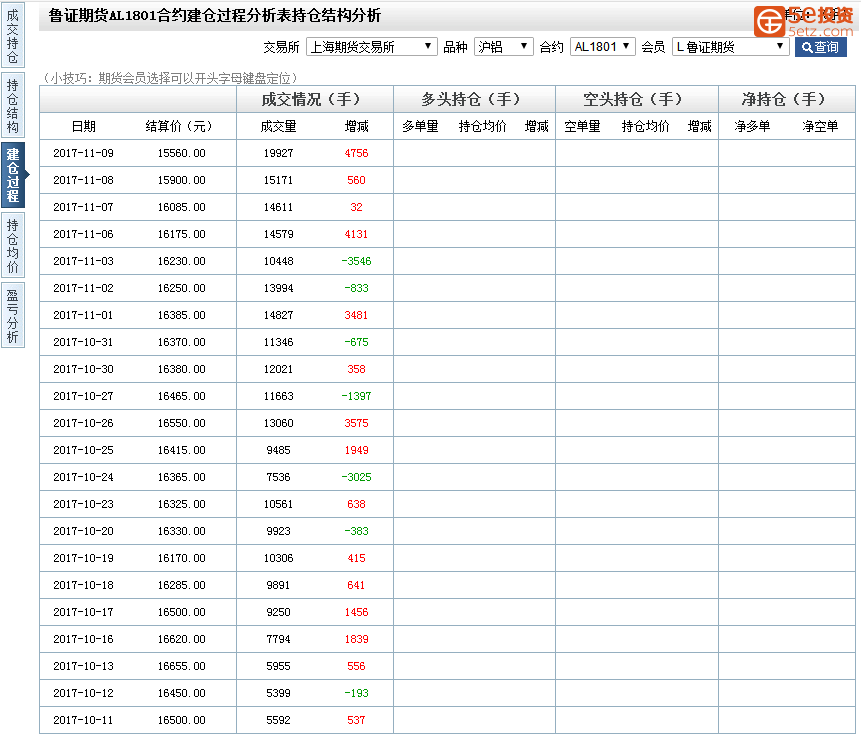Click volume value 9250
This screenshot has width=861, height=734.
pos(278,612)
